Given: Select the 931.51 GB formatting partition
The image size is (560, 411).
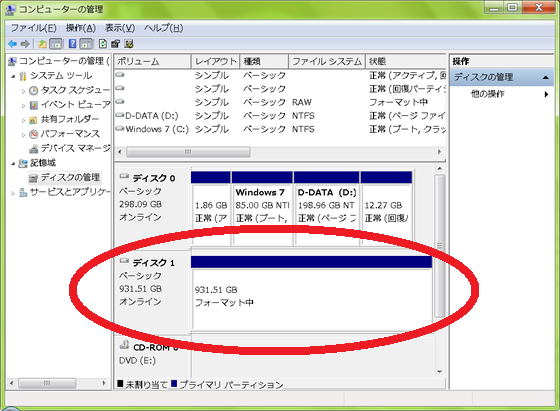Looking at the screenshot, I should (311, 293).
